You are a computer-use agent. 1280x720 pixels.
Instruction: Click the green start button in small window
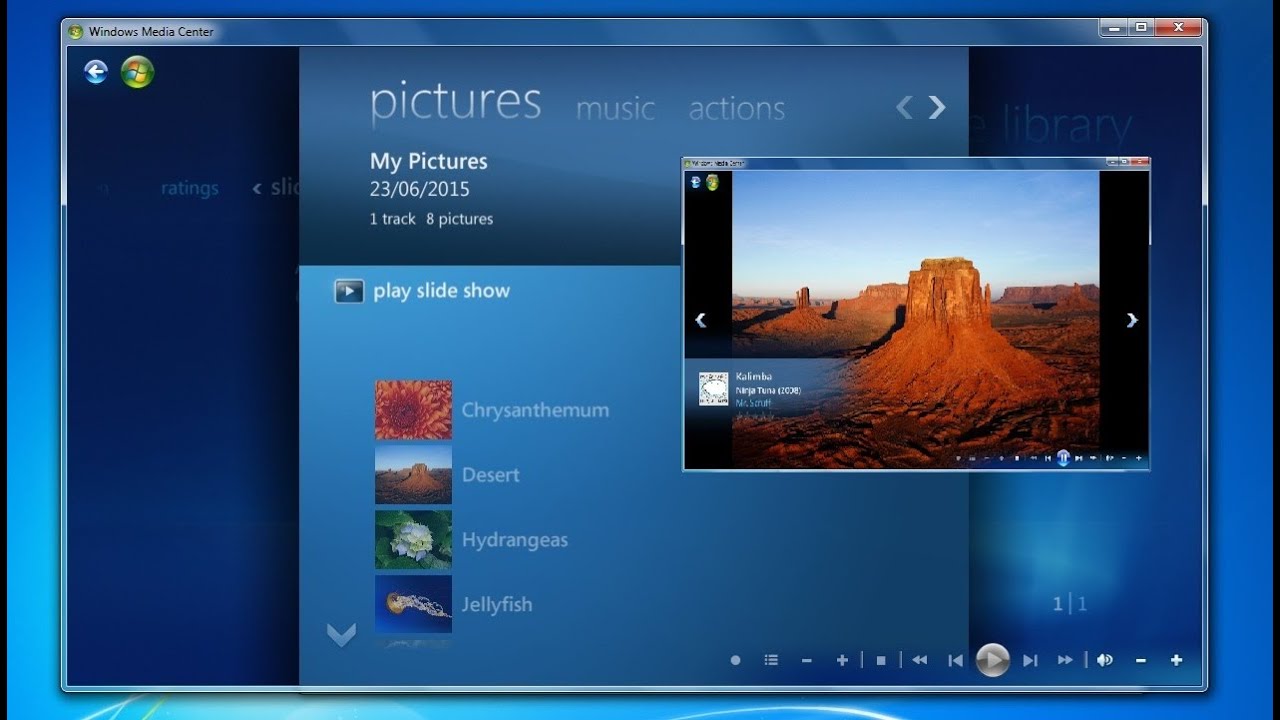[x=713, y=183]
